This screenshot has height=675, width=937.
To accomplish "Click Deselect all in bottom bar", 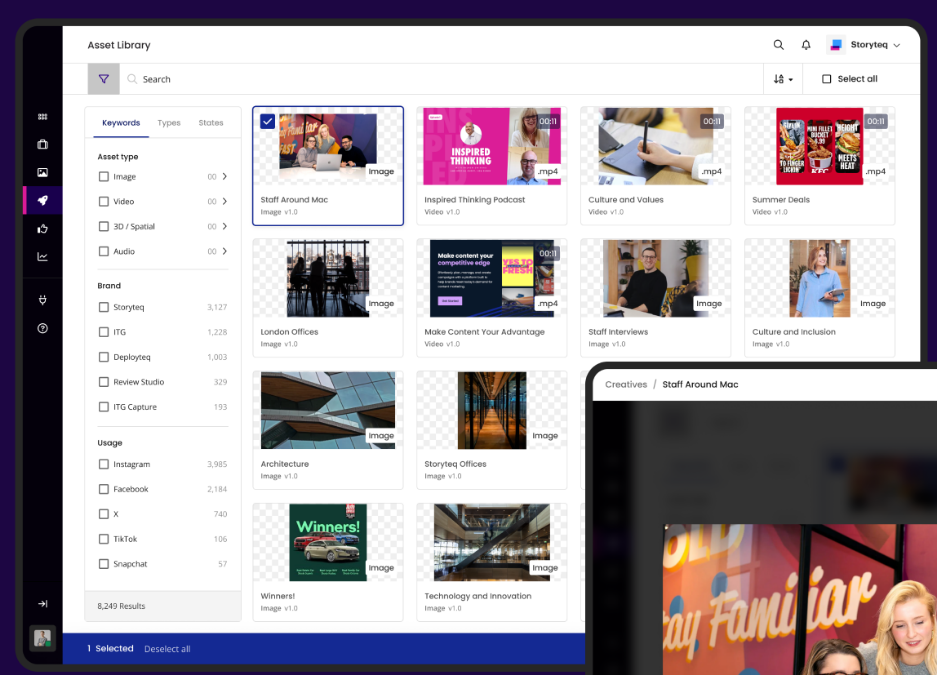I will pyautogui.click(x=167, y=649).
